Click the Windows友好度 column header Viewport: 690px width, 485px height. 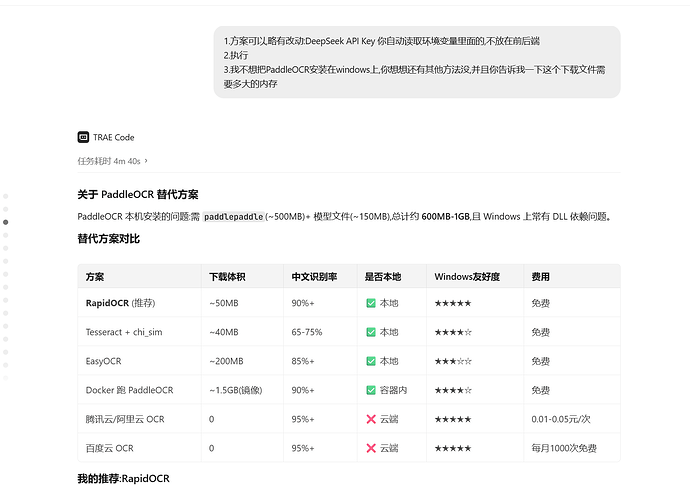pos(467,277)
